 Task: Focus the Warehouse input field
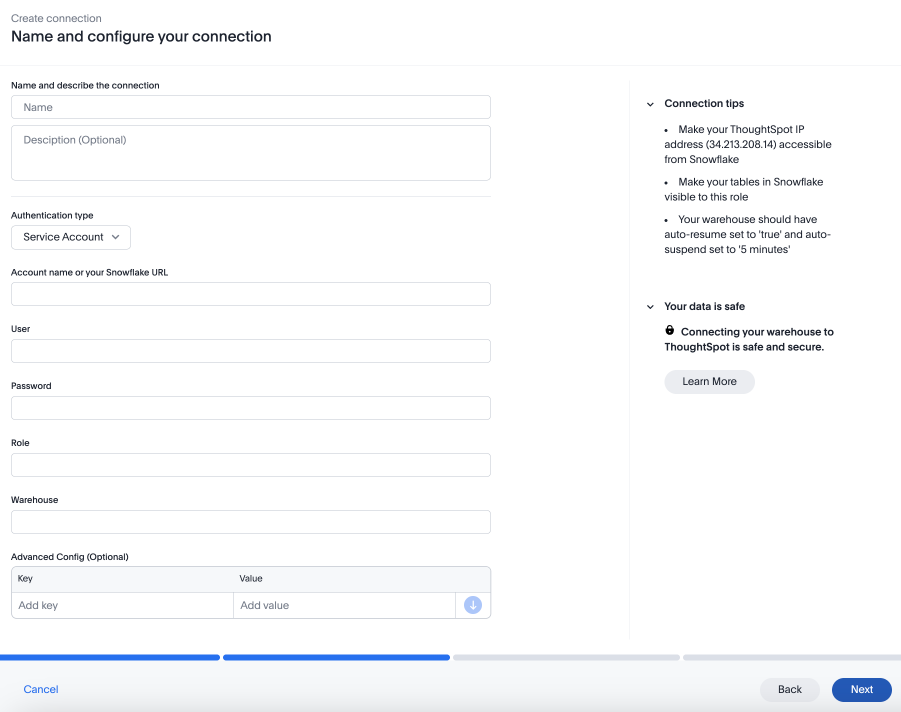click(250, 521)
